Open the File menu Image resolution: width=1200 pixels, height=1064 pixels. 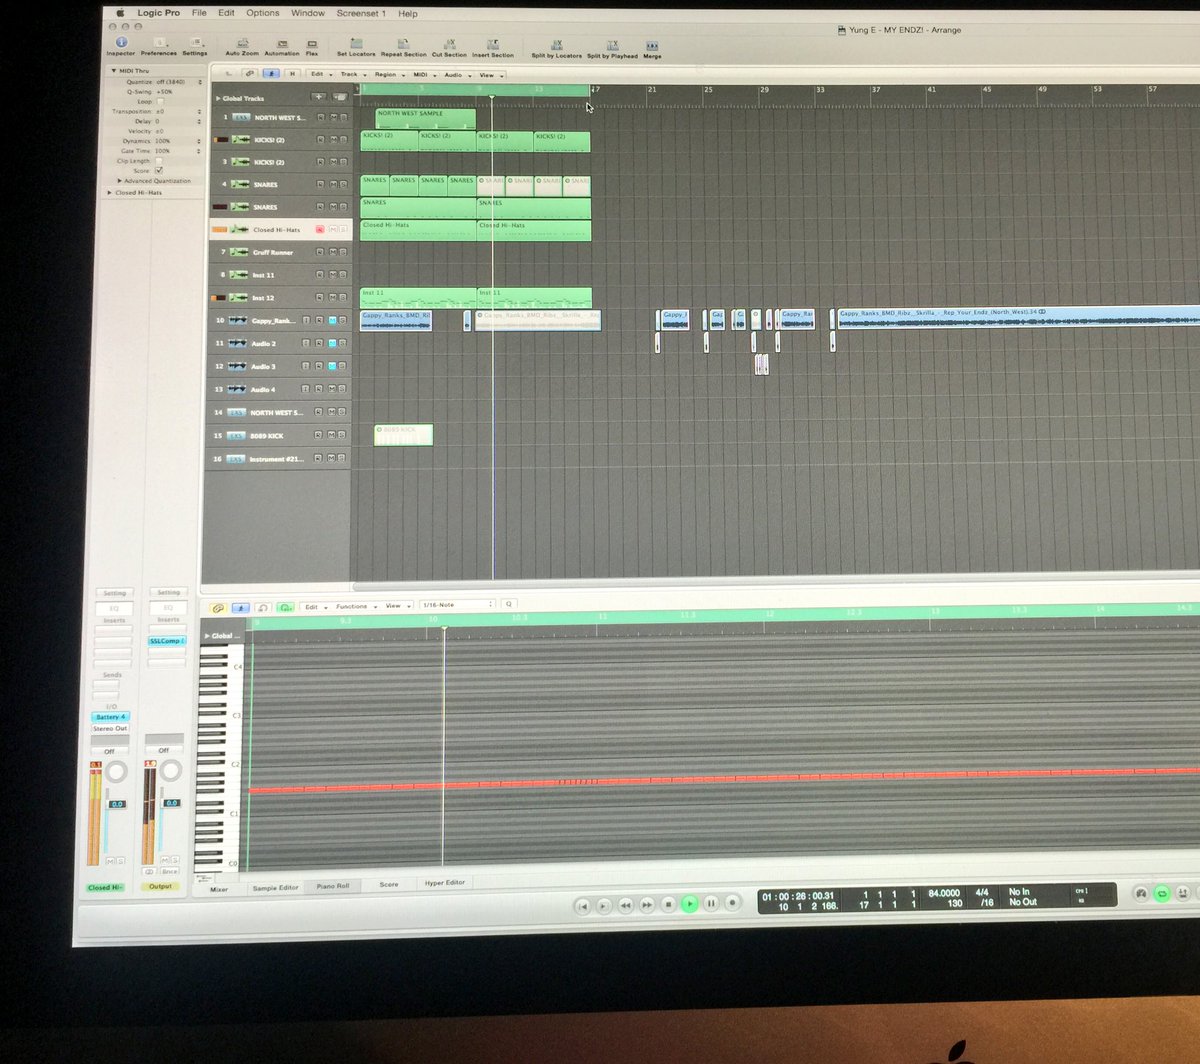tap(199, 13)
